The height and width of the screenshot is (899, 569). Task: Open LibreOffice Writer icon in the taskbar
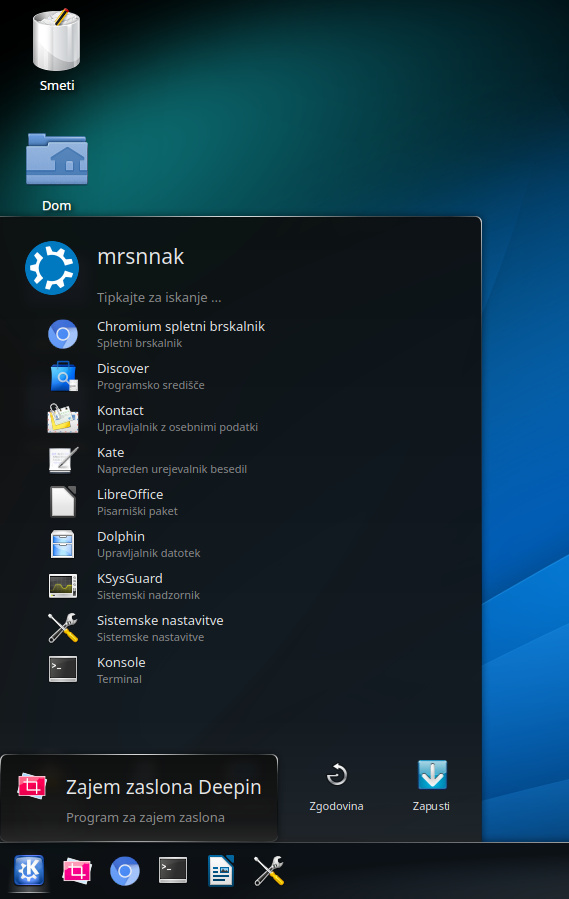pos(221,871)
